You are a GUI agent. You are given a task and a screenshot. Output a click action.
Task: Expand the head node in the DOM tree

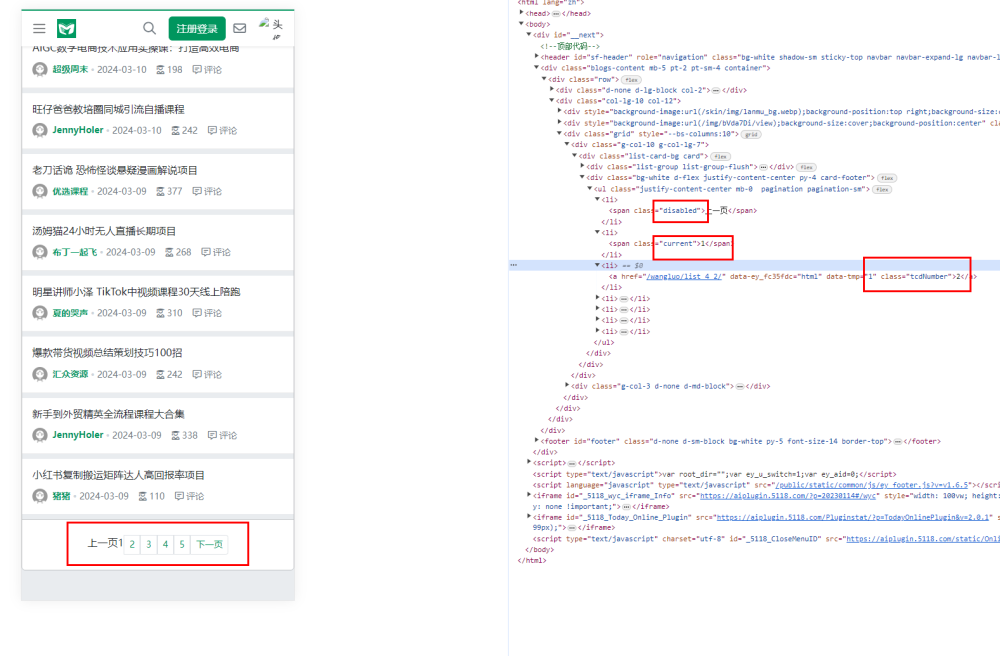click(522, 13)
